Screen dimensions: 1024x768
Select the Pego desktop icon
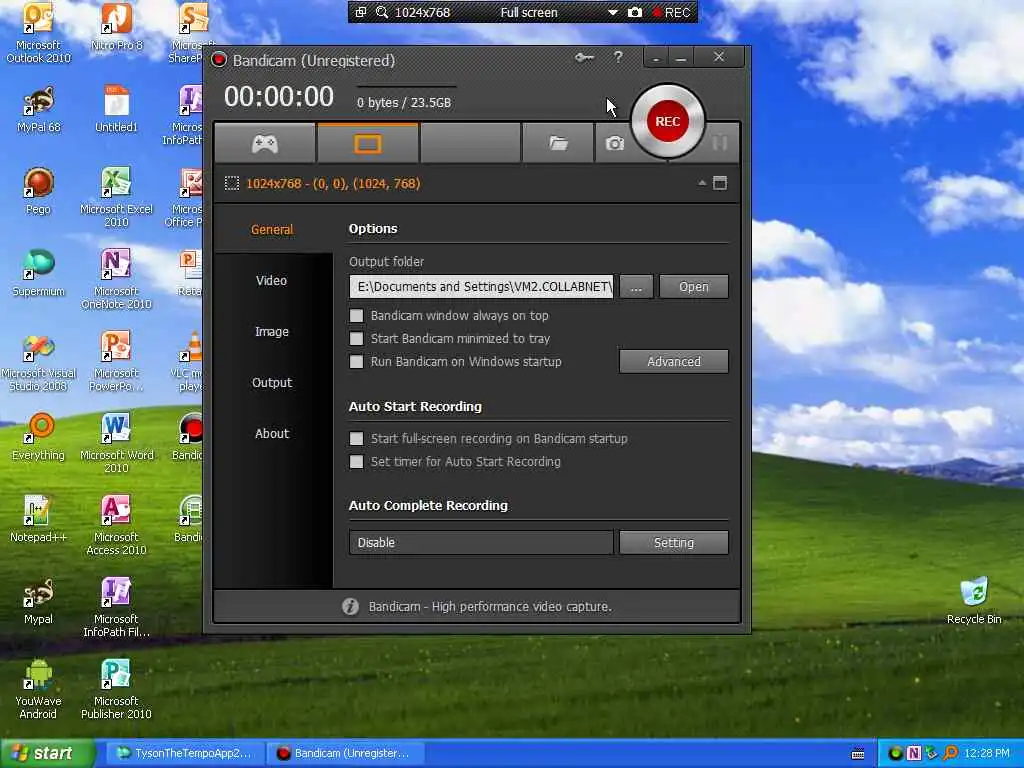38,191
